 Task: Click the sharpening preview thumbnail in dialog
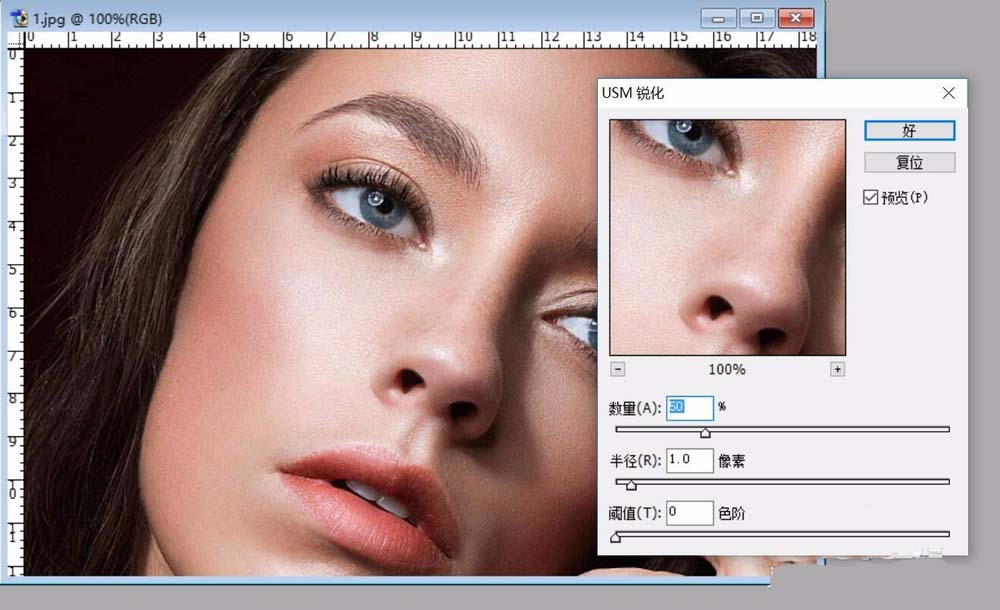tap(727, 237)
